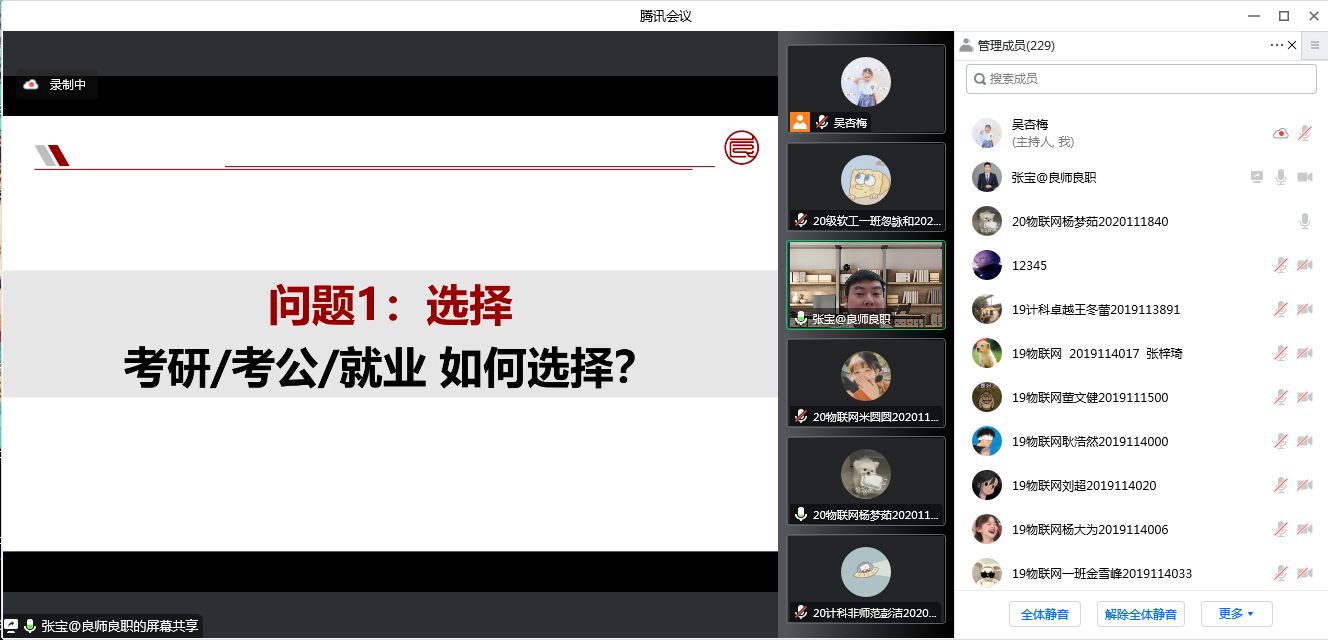Toggle the camera of 张宝@良师良职

tap(1305, 177)
